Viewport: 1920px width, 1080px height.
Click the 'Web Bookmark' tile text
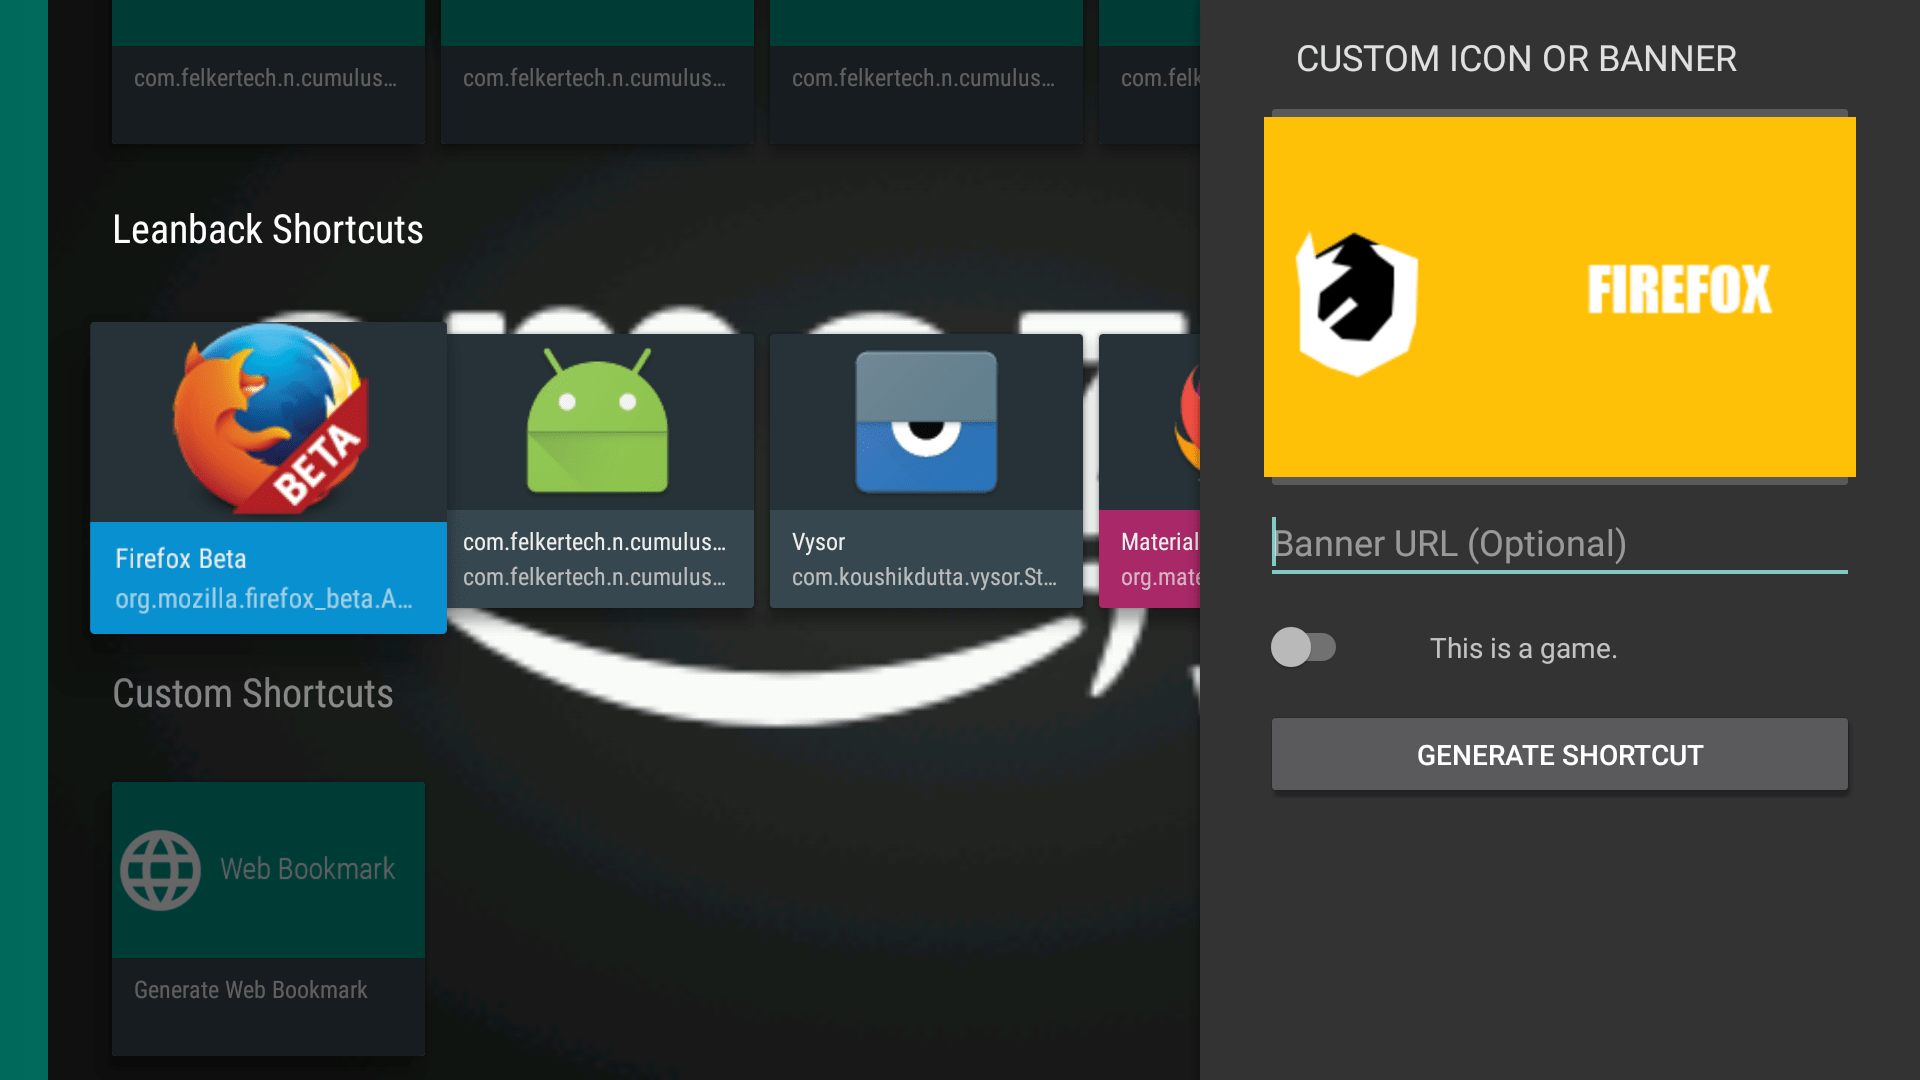click(308, 869)
